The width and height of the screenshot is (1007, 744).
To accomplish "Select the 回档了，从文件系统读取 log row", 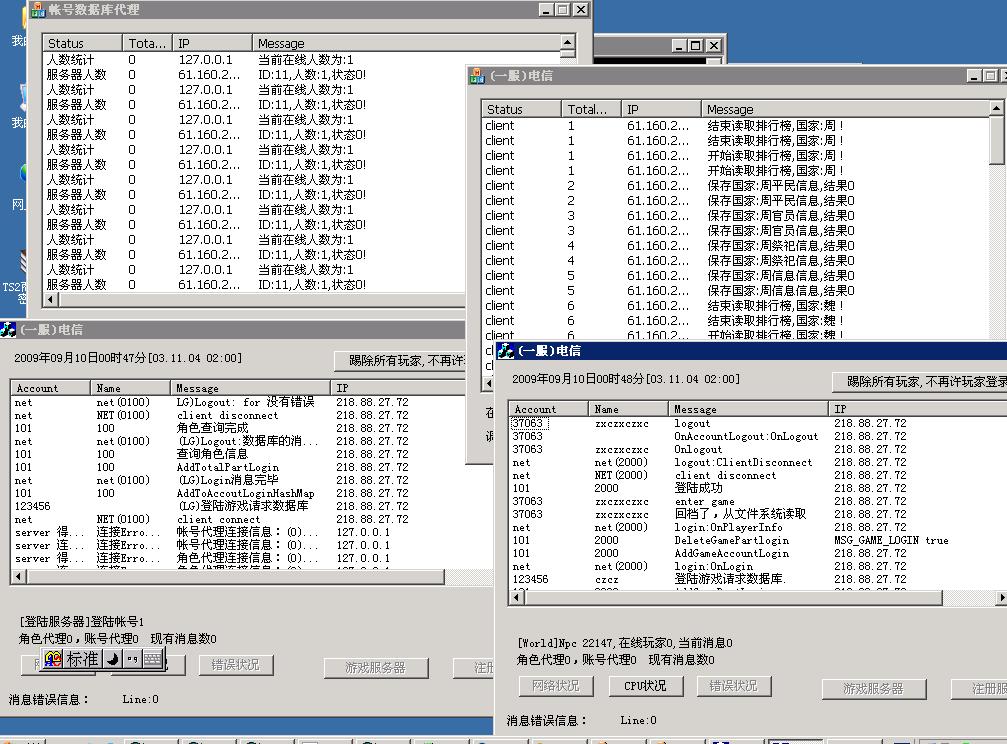I will [x=738, y=514].
